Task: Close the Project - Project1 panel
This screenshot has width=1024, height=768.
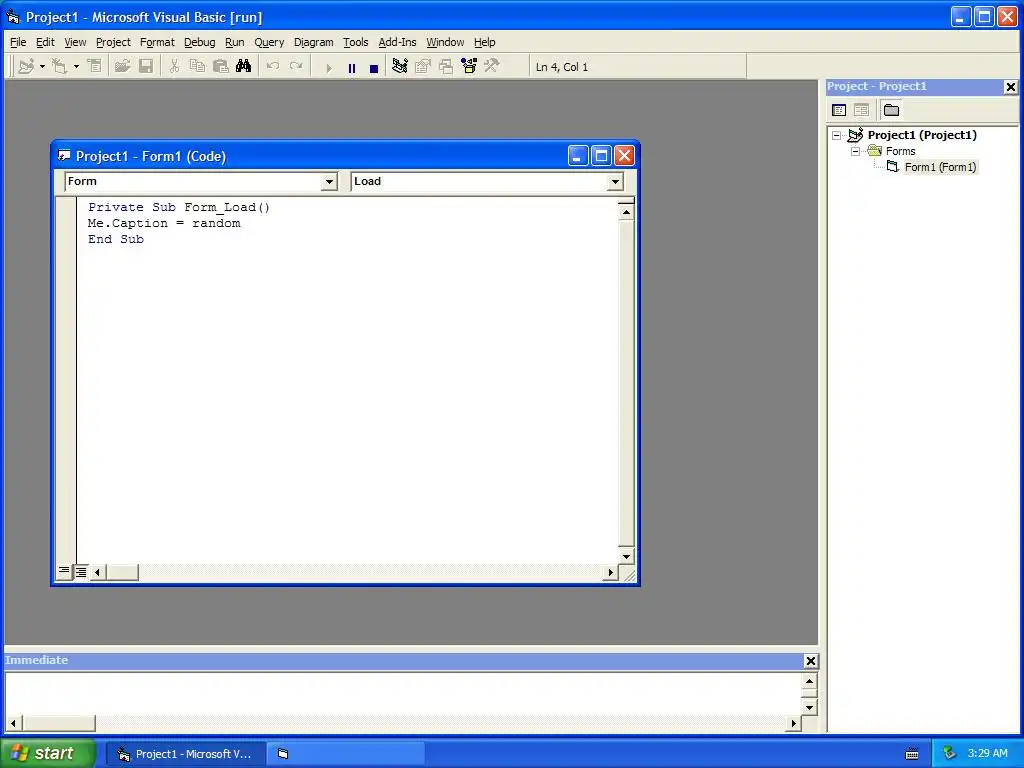Action: tap(1010, 87)
